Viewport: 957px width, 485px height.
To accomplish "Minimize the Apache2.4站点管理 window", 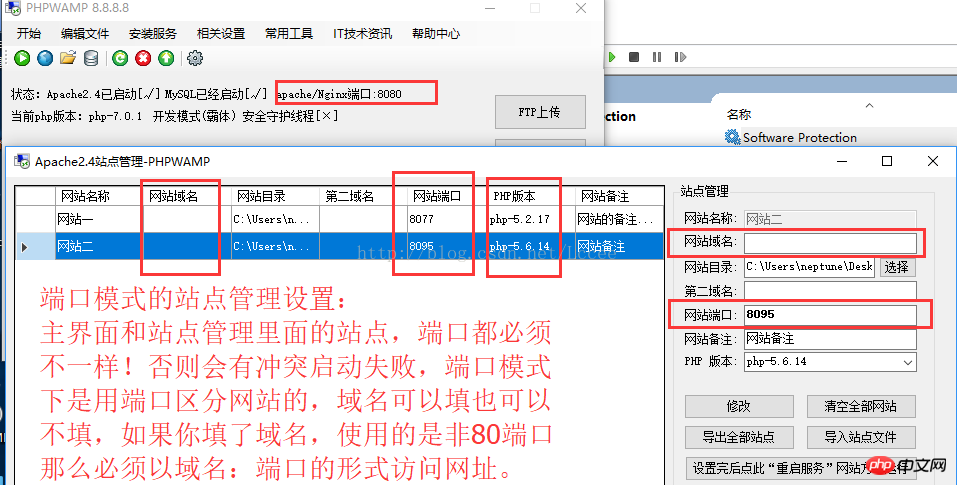I will tap(842, 161).
